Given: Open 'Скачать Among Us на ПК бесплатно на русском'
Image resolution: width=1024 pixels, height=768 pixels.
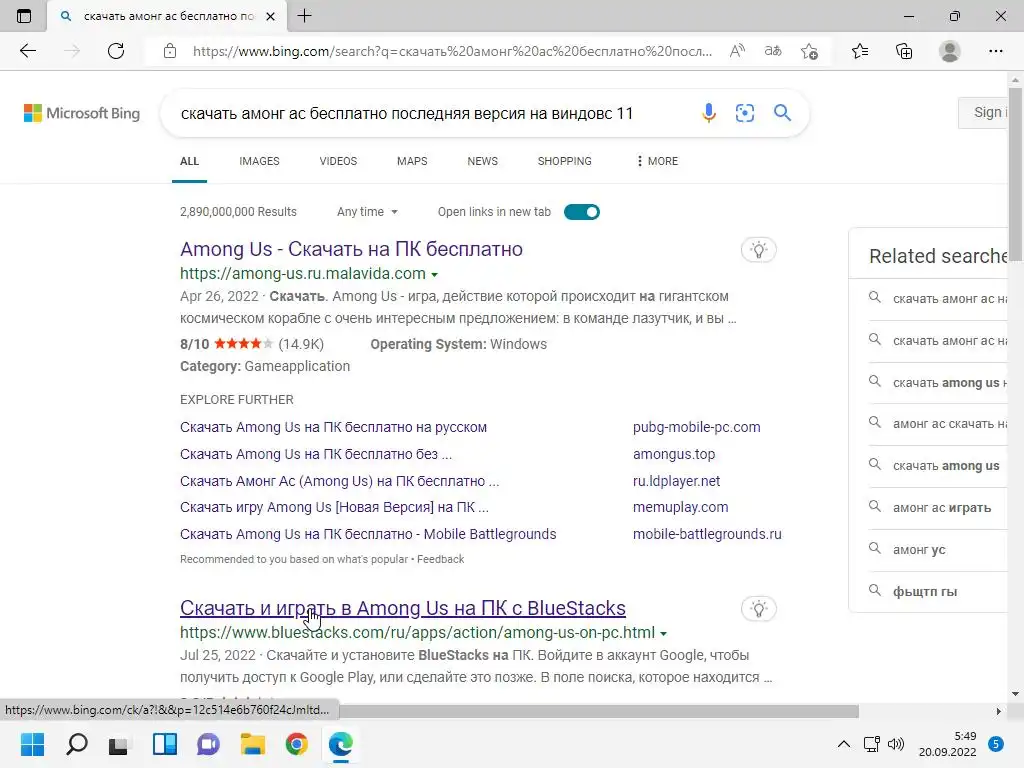Looking at the screenshot, I should click(x=333, y=427).
